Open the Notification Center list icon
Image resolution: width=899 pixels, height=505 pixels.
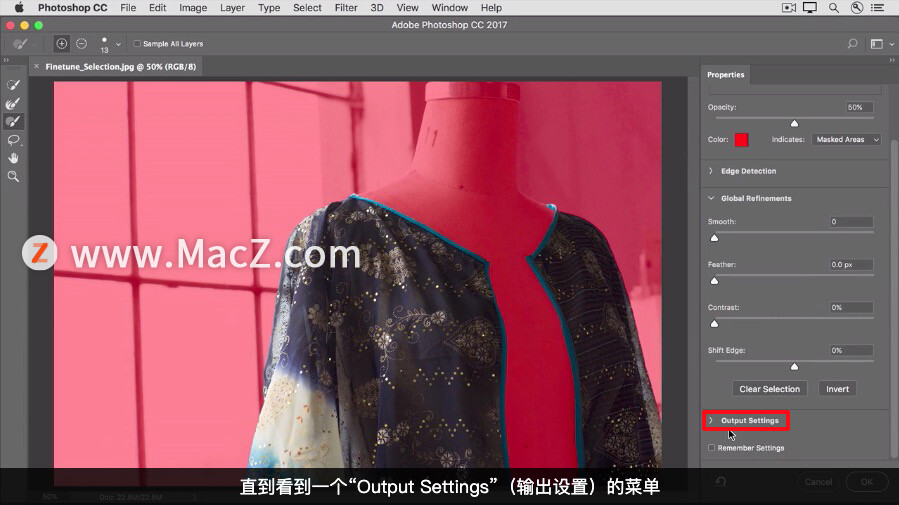pyautogui.click(x=877, y=7)
